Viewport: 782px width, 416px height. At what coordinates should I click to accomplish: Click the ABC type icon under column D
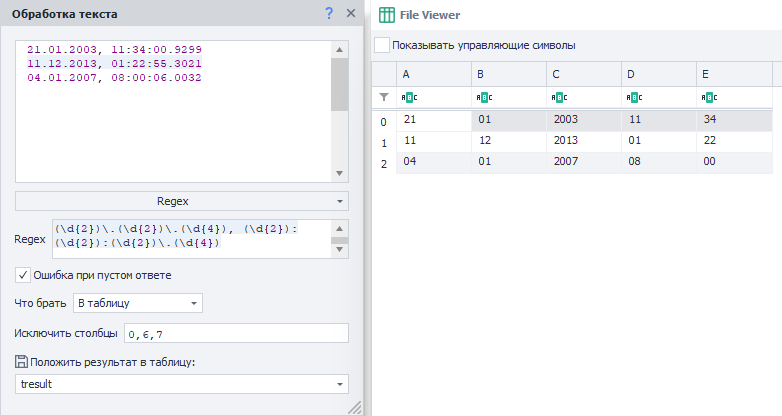pos(633,98)
